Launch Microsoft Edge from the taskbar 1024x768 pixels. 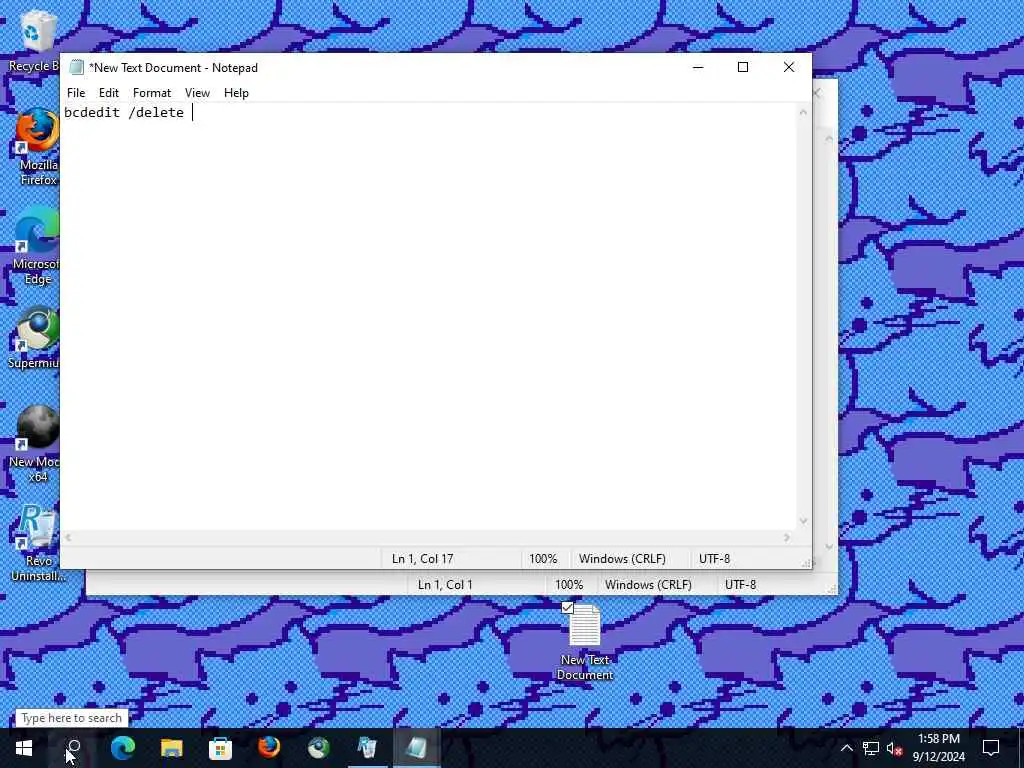[x=122, y=748]
